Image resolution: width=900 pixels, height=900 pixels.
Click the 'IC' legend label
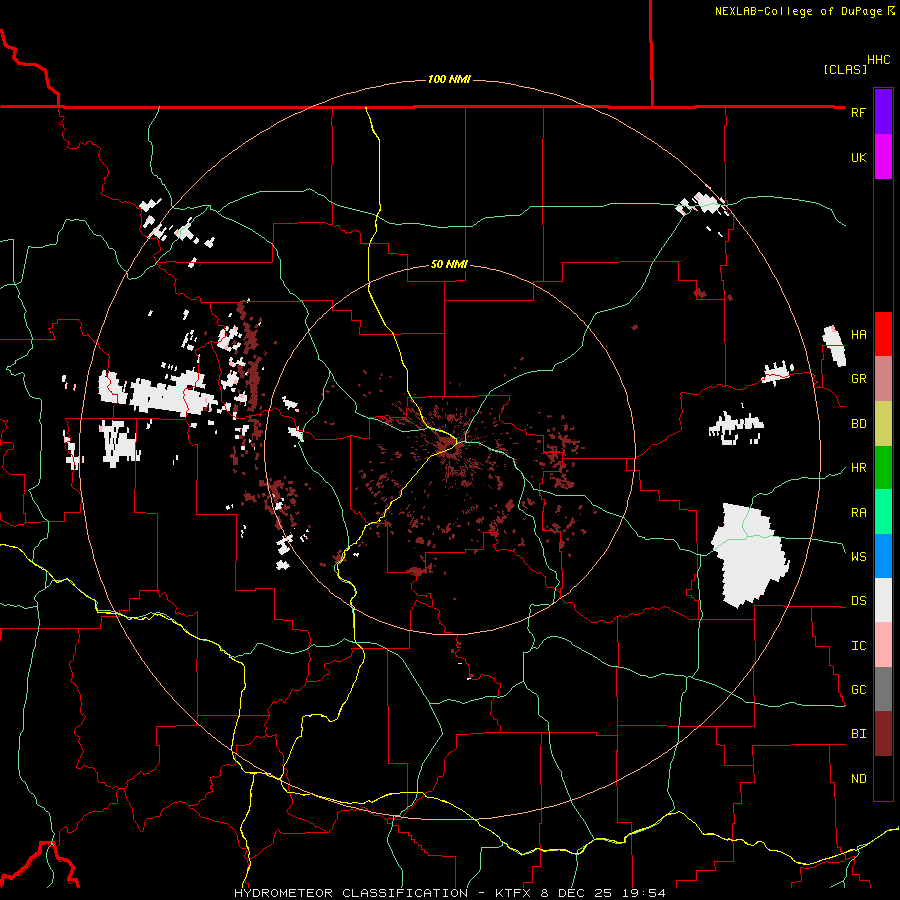click(858, 646)
